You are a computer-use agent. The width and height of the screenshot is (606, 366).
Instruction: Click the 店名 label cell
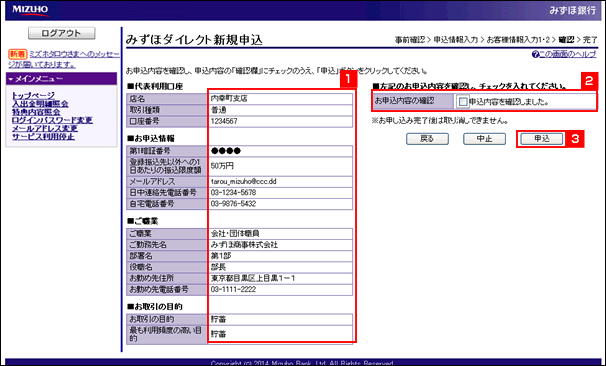167,99
